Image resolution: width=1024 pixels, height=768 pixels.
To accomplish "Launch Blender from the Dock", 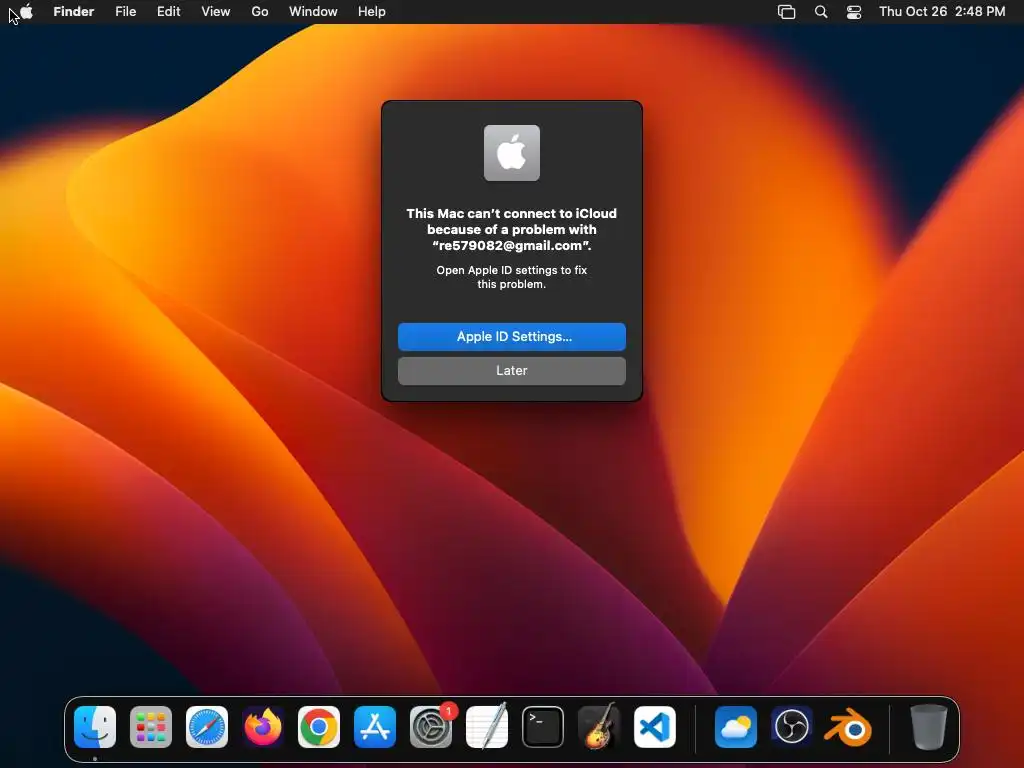I will pyautogui.click(x=848, y=727).
